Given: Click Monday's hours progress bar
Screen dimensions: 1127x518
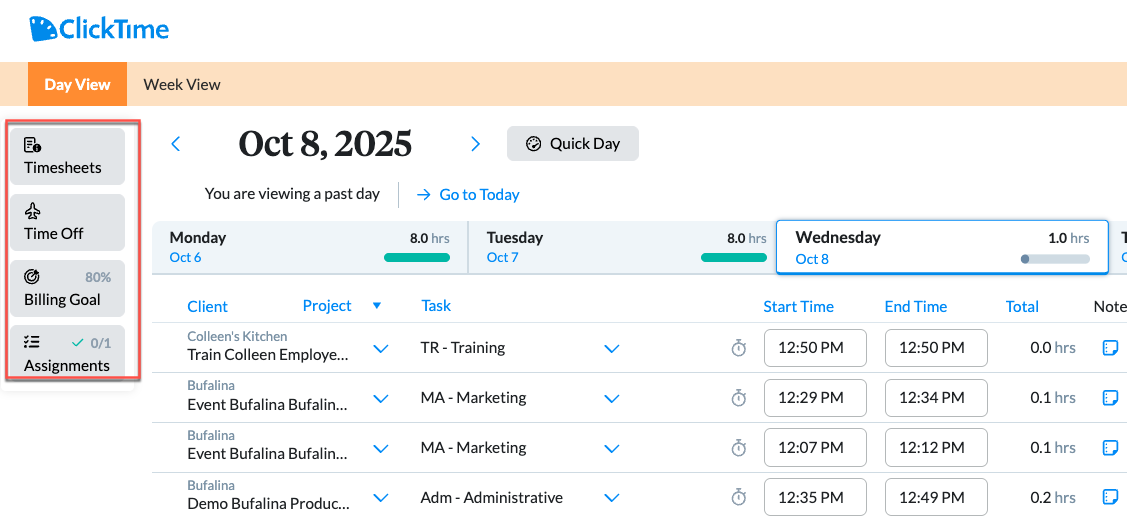Looking at the screenshot, I should [417, 258].
